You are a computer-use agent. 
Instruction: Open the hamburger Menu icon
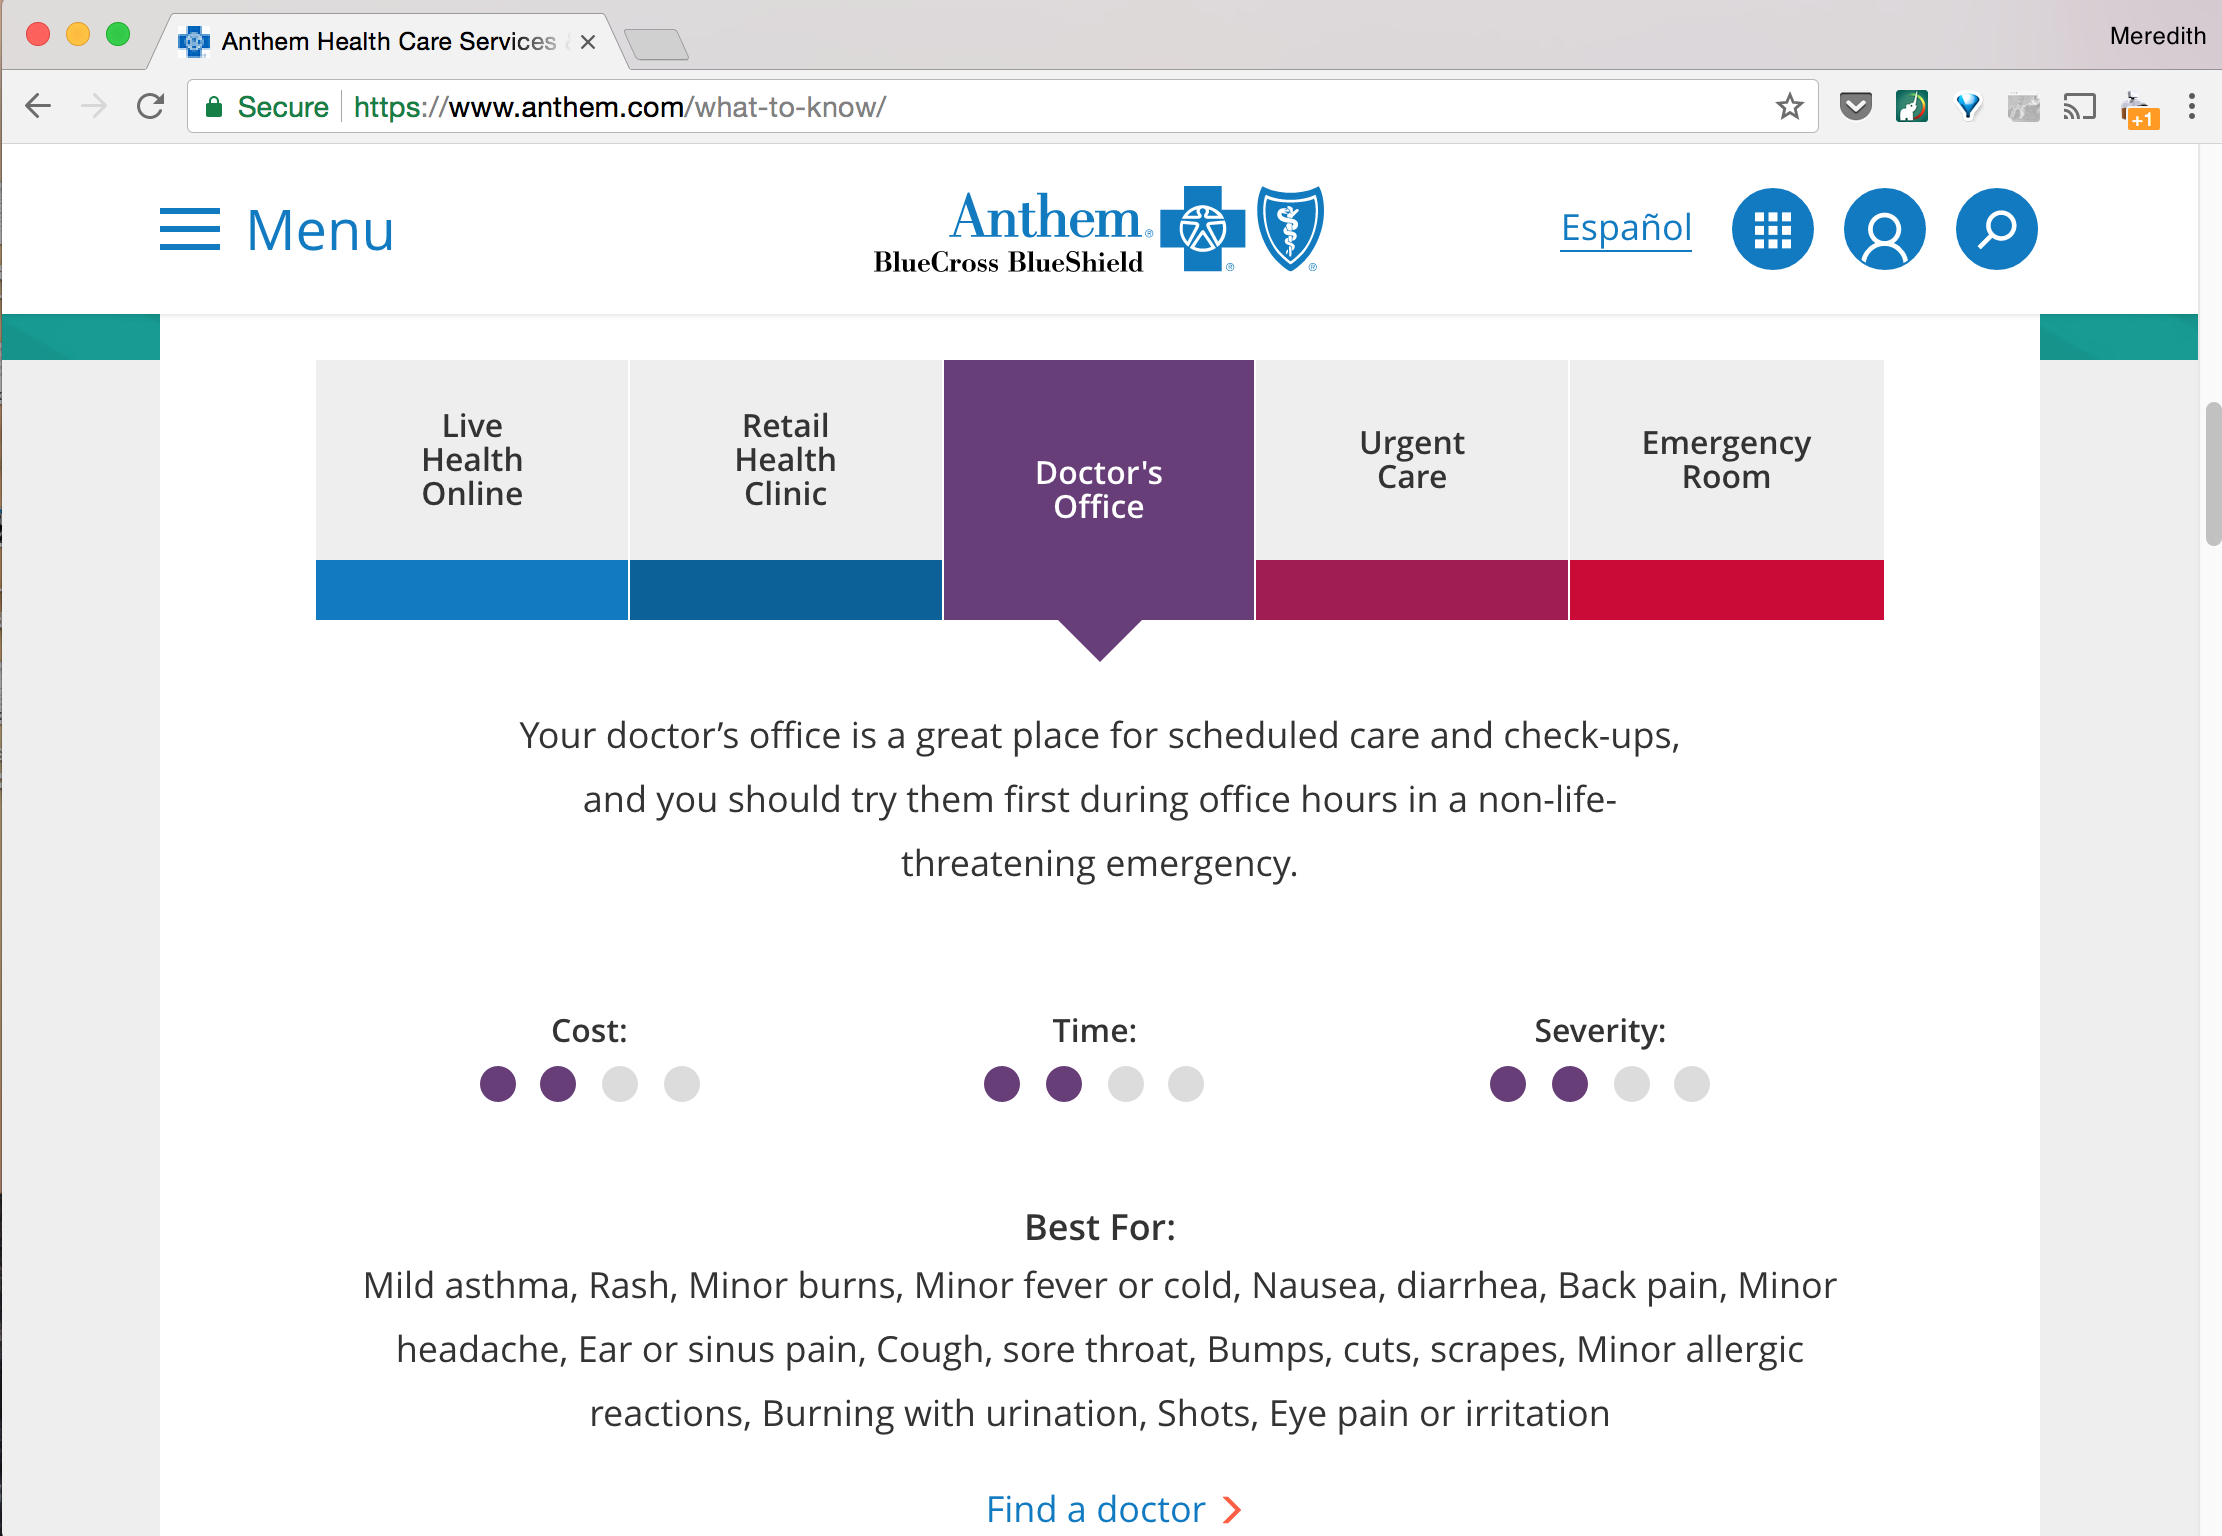click(x=190, y=230)
